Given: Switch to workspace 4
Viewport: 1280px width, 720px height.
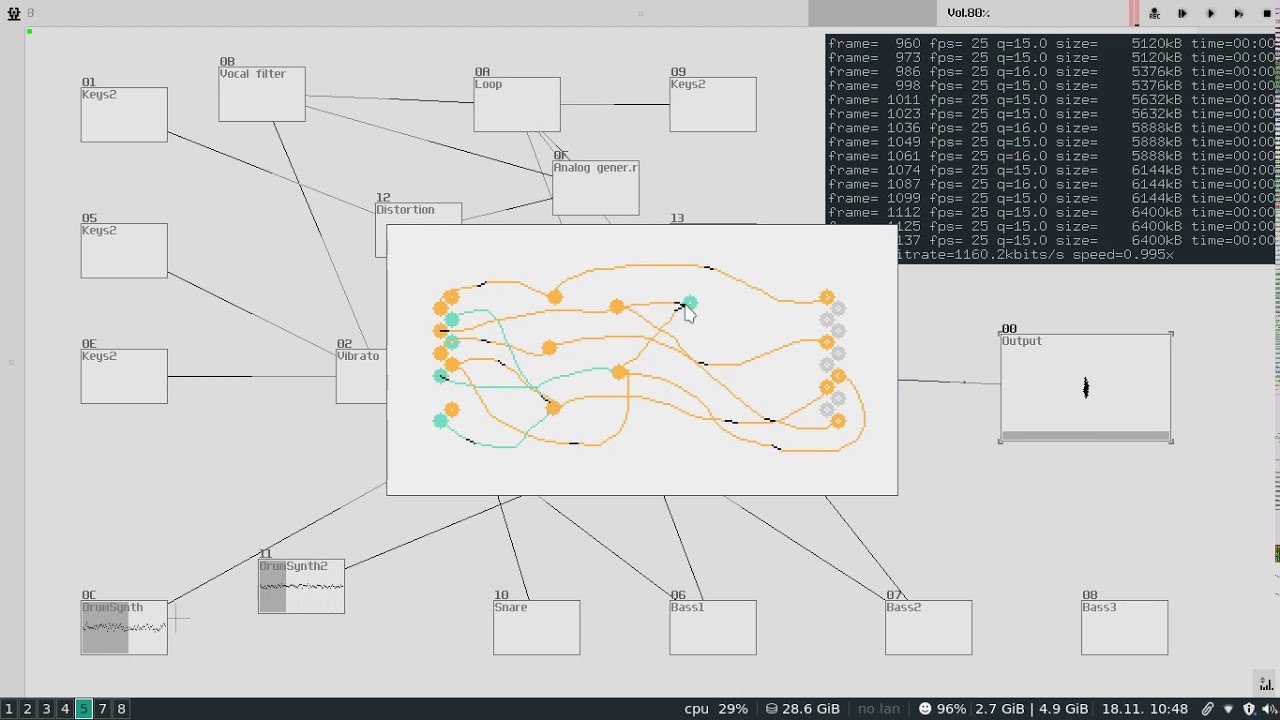Looking at the screenshot, I should pyautogui.click(x=65, y=709).
